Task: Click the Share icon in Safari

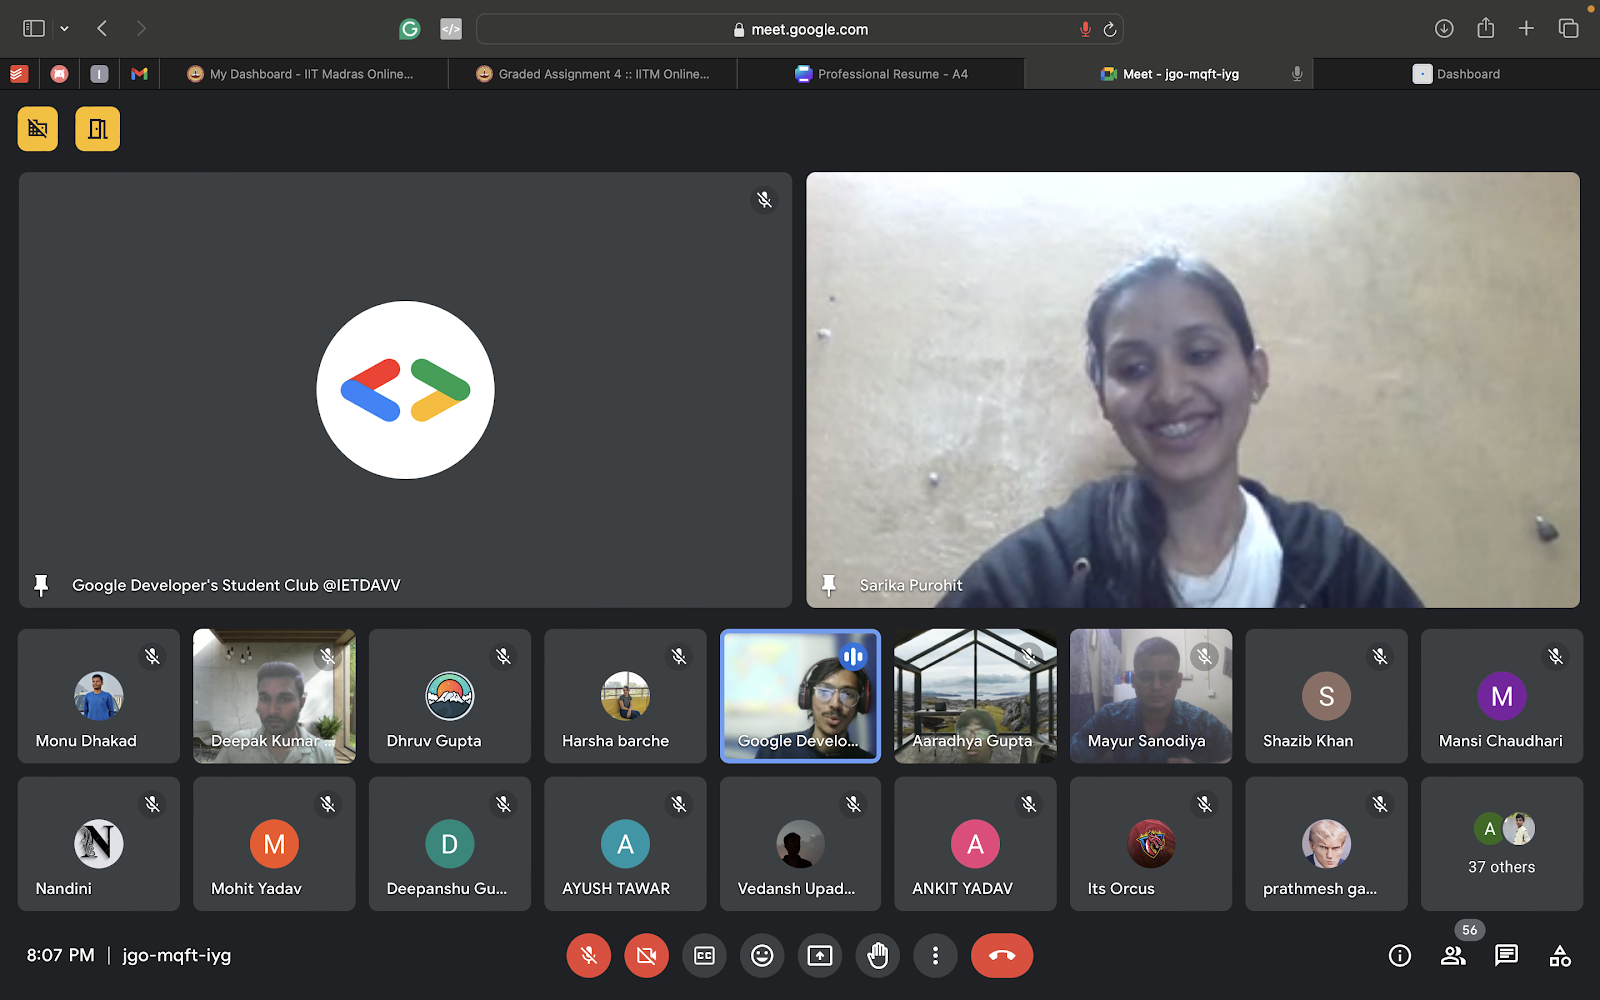Action: point(1486,28)
